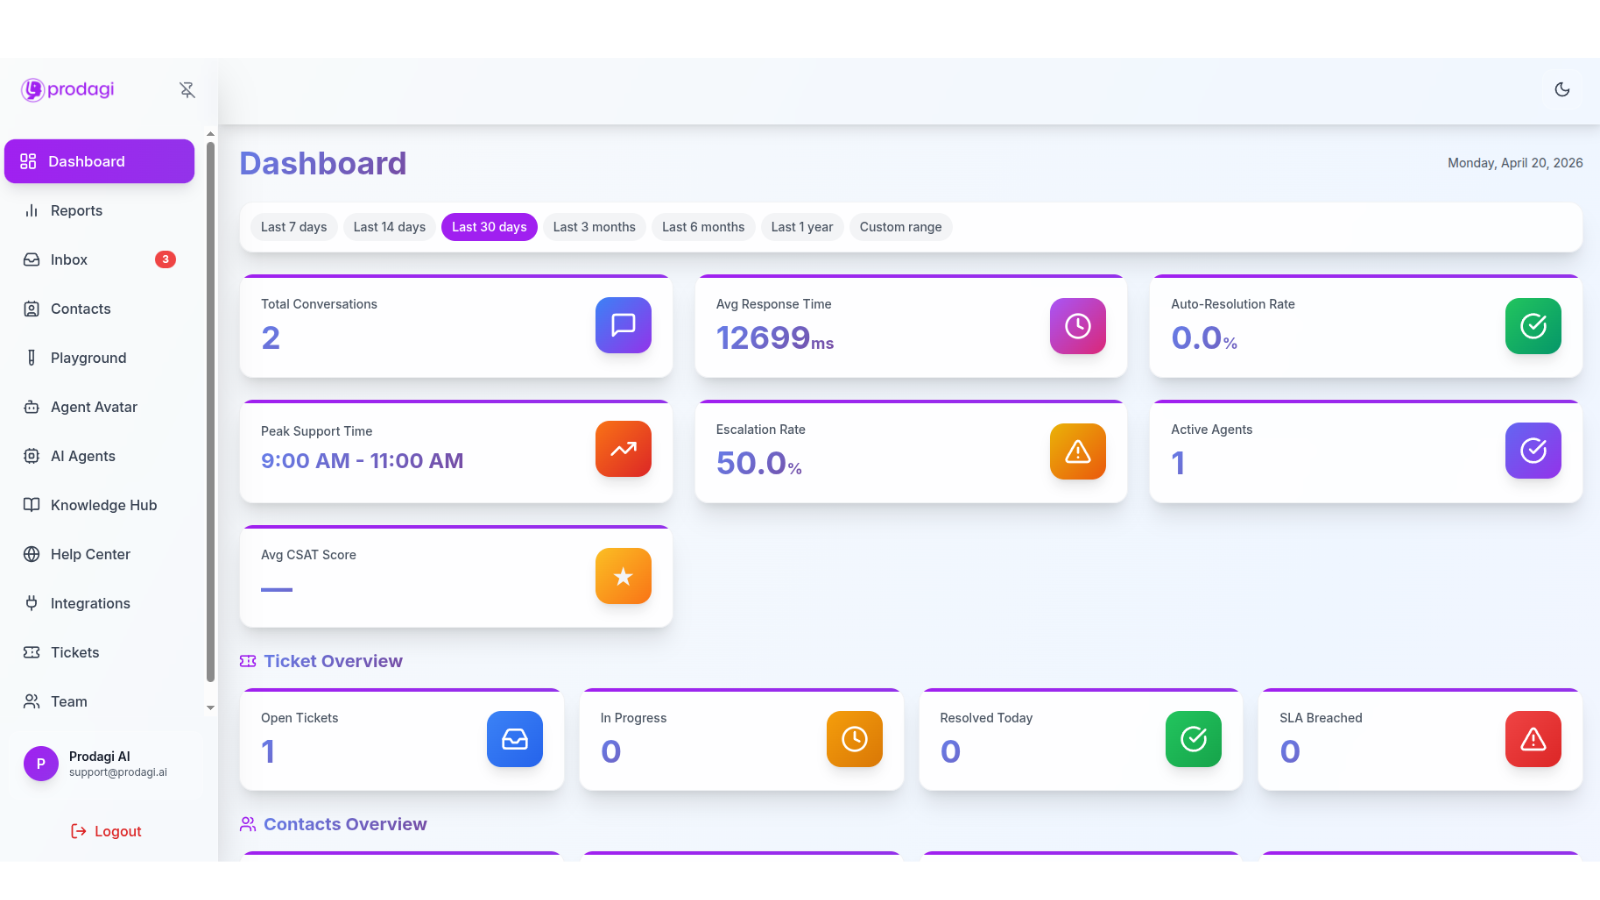Choose the Custom range date filter

pos(900,227)
